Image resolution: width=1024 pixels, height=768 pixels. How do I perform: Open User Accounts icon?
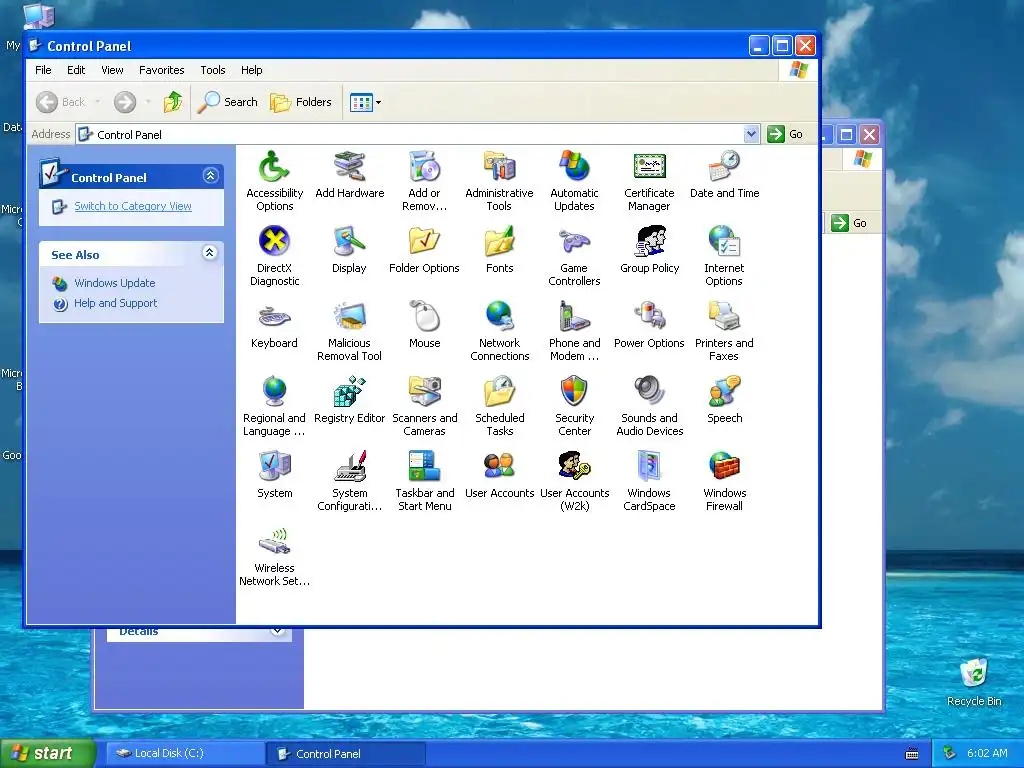[500, 467]
